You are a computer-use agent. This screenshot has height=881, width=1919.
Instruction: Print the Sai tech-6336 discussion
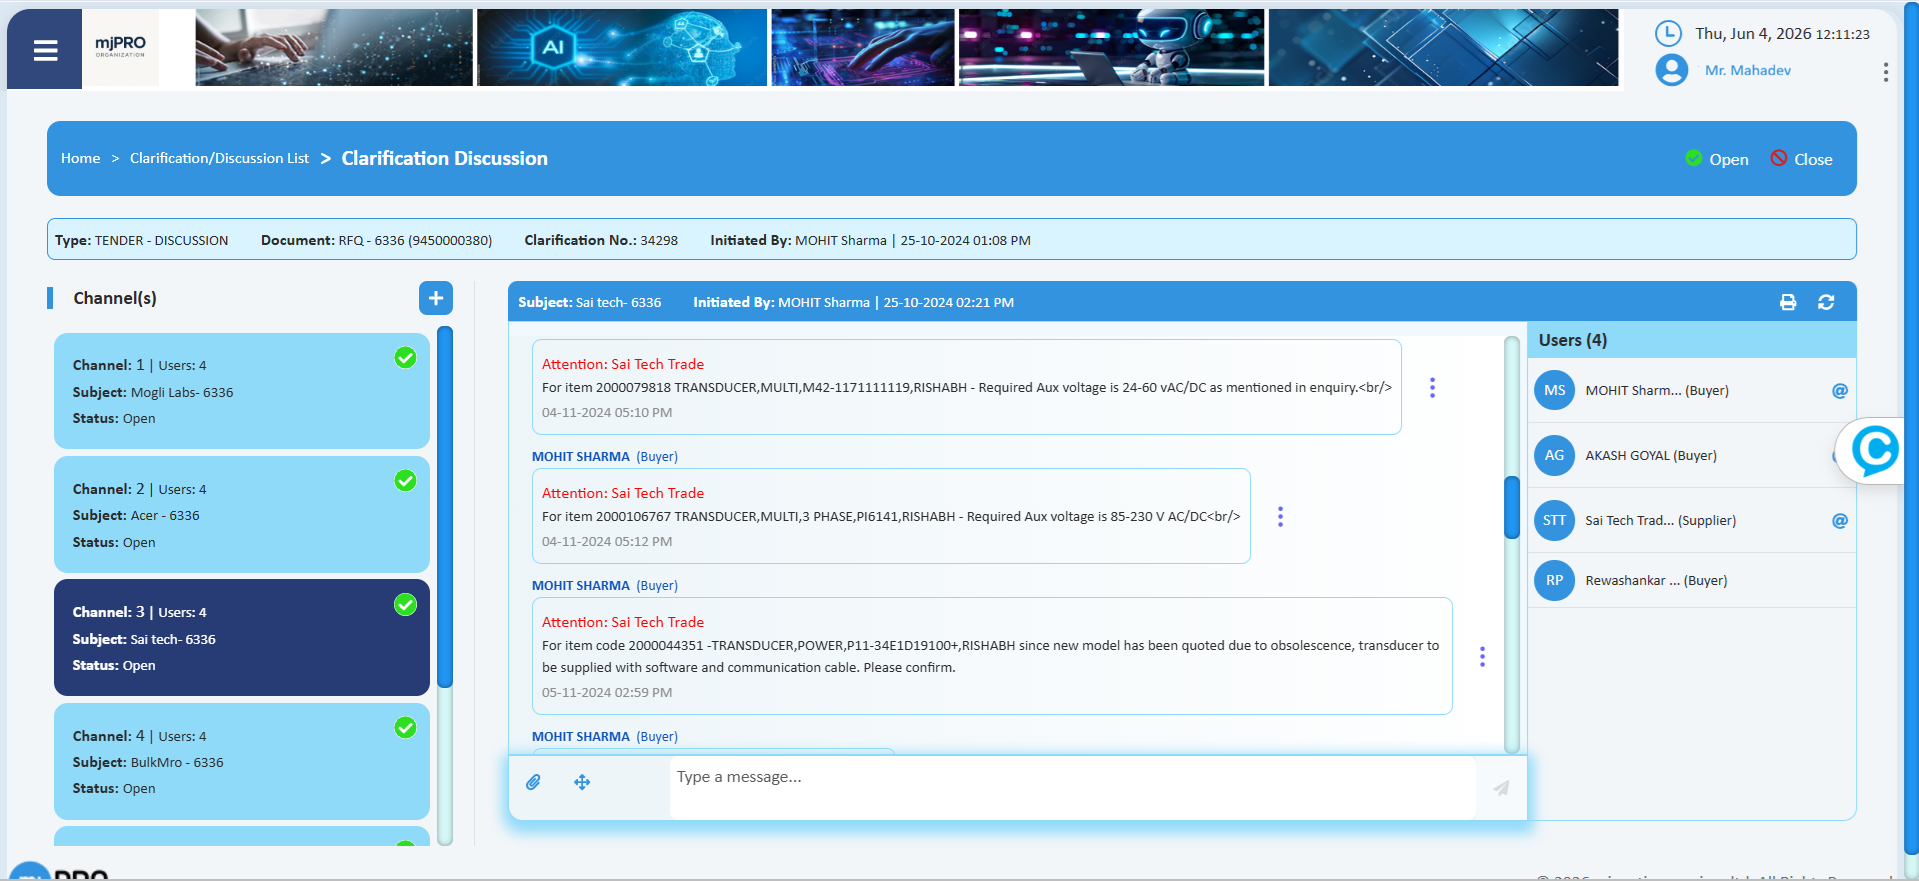click(1788, 302)
